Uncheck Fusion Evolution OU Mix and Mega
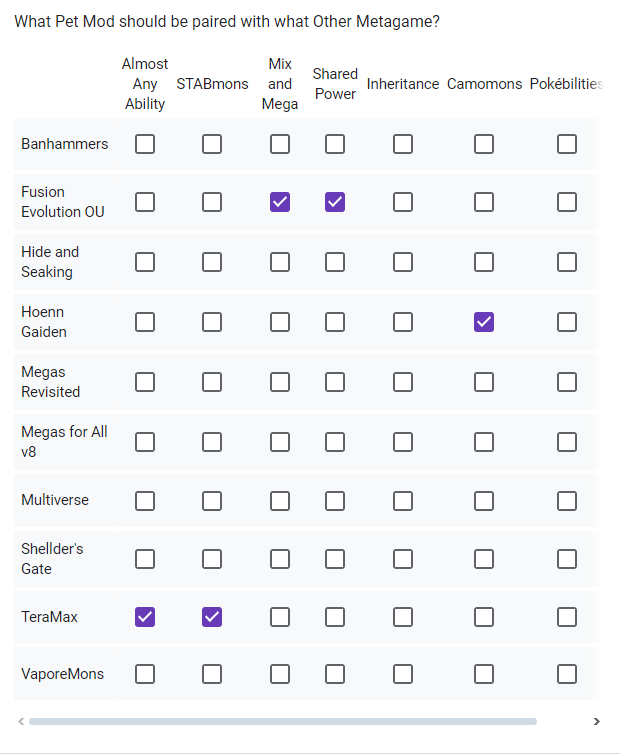Image resolution: width=620 pixels, height=754 pixels. pos(280,202)
